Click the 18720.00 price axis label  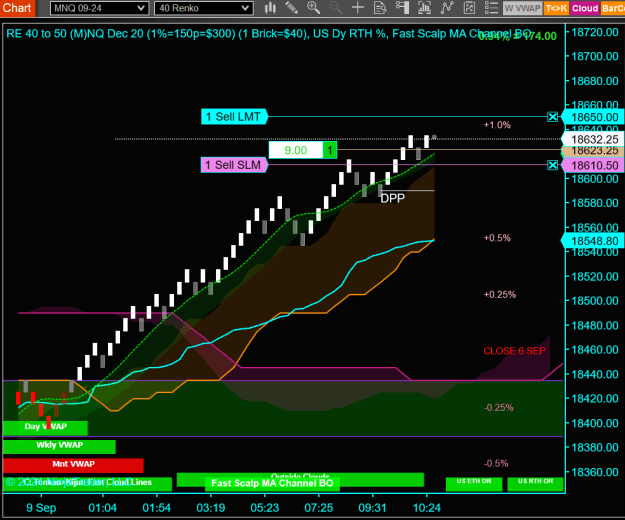595,32
